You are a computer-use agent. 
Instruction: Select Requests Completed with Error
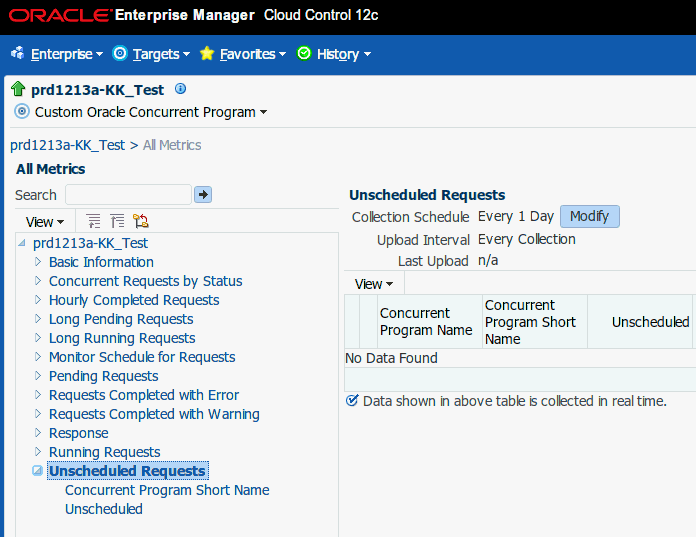click(144, 395)
